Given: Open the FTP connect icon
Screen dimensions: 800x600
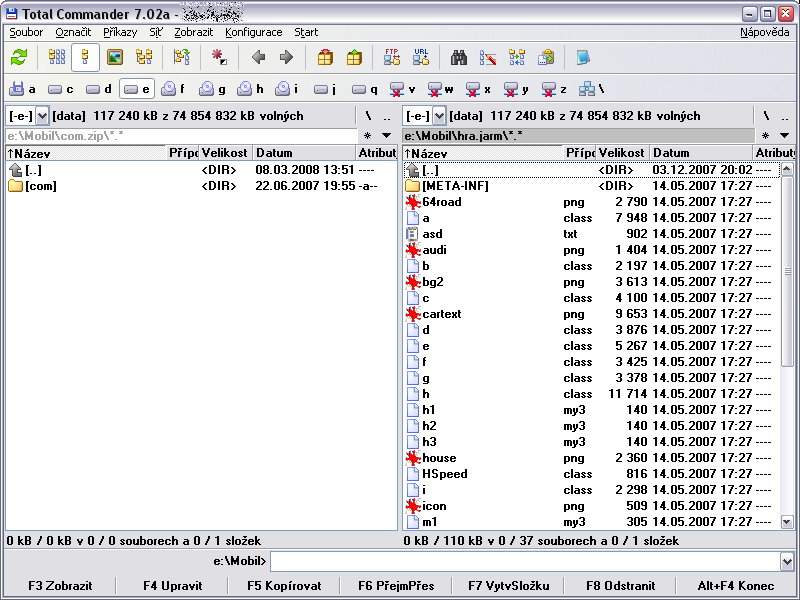Looking at the screenshot, I should [392, 57].
